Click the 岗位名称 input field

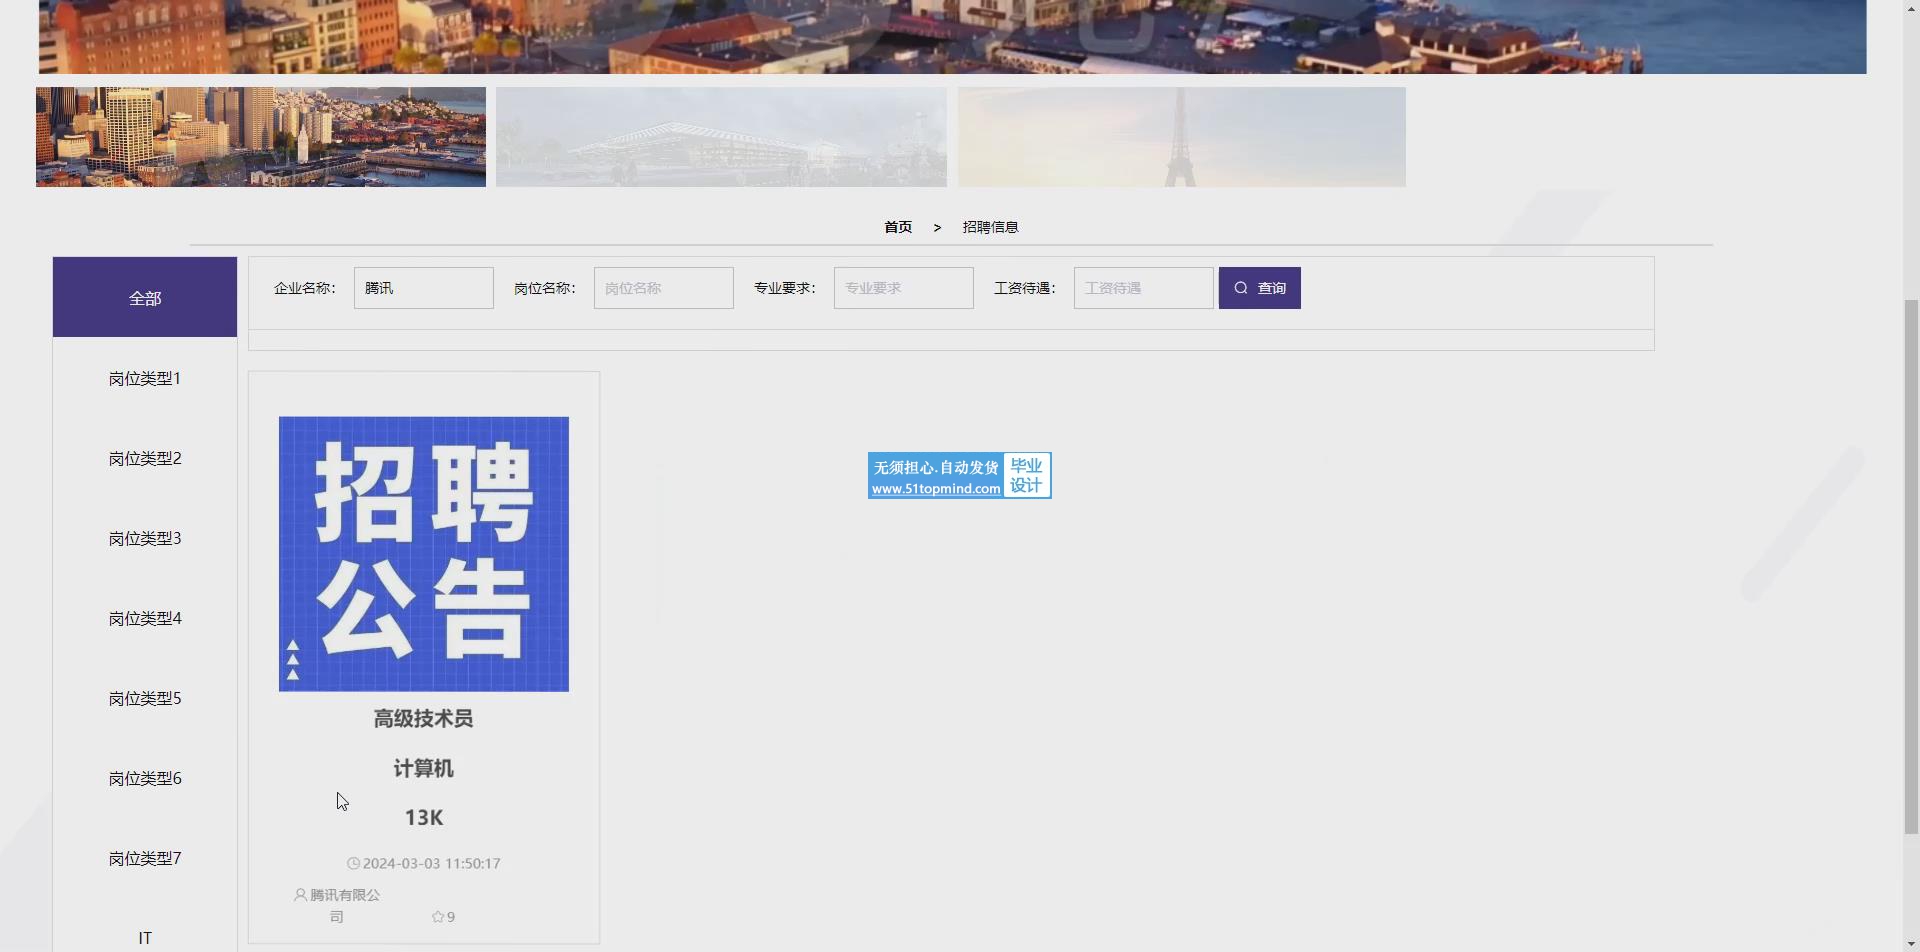pyautogui.click(x=664, y=288)
